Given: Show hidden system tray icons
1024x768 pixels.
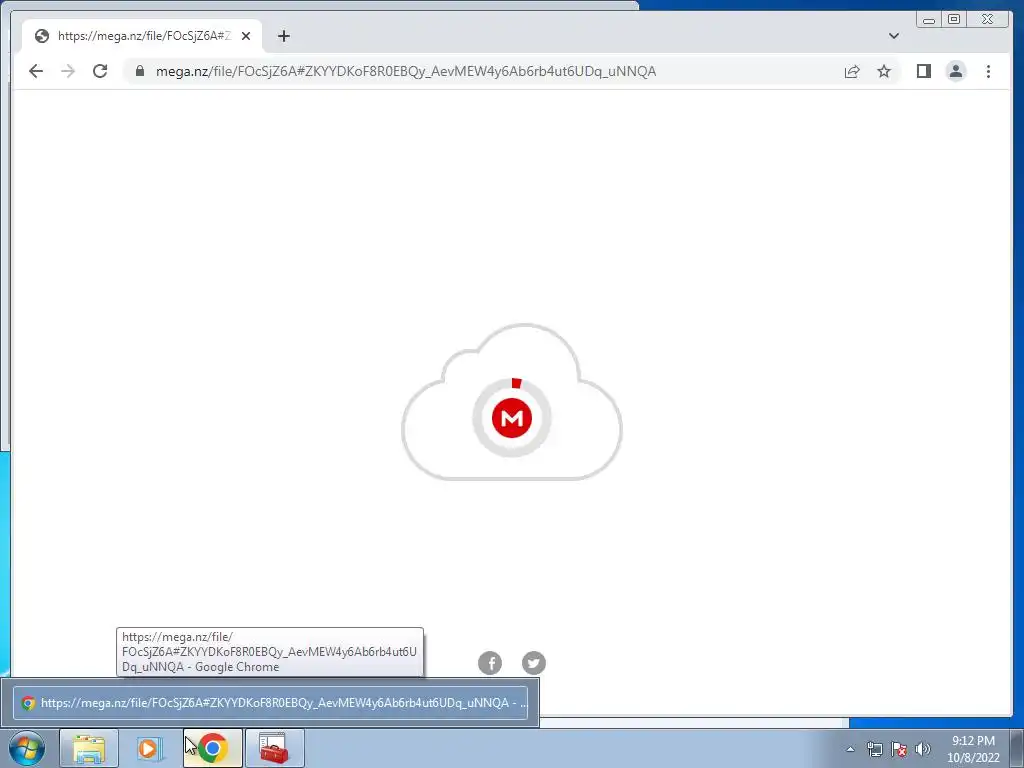Looking at the screenshot, I should point(850,749).
